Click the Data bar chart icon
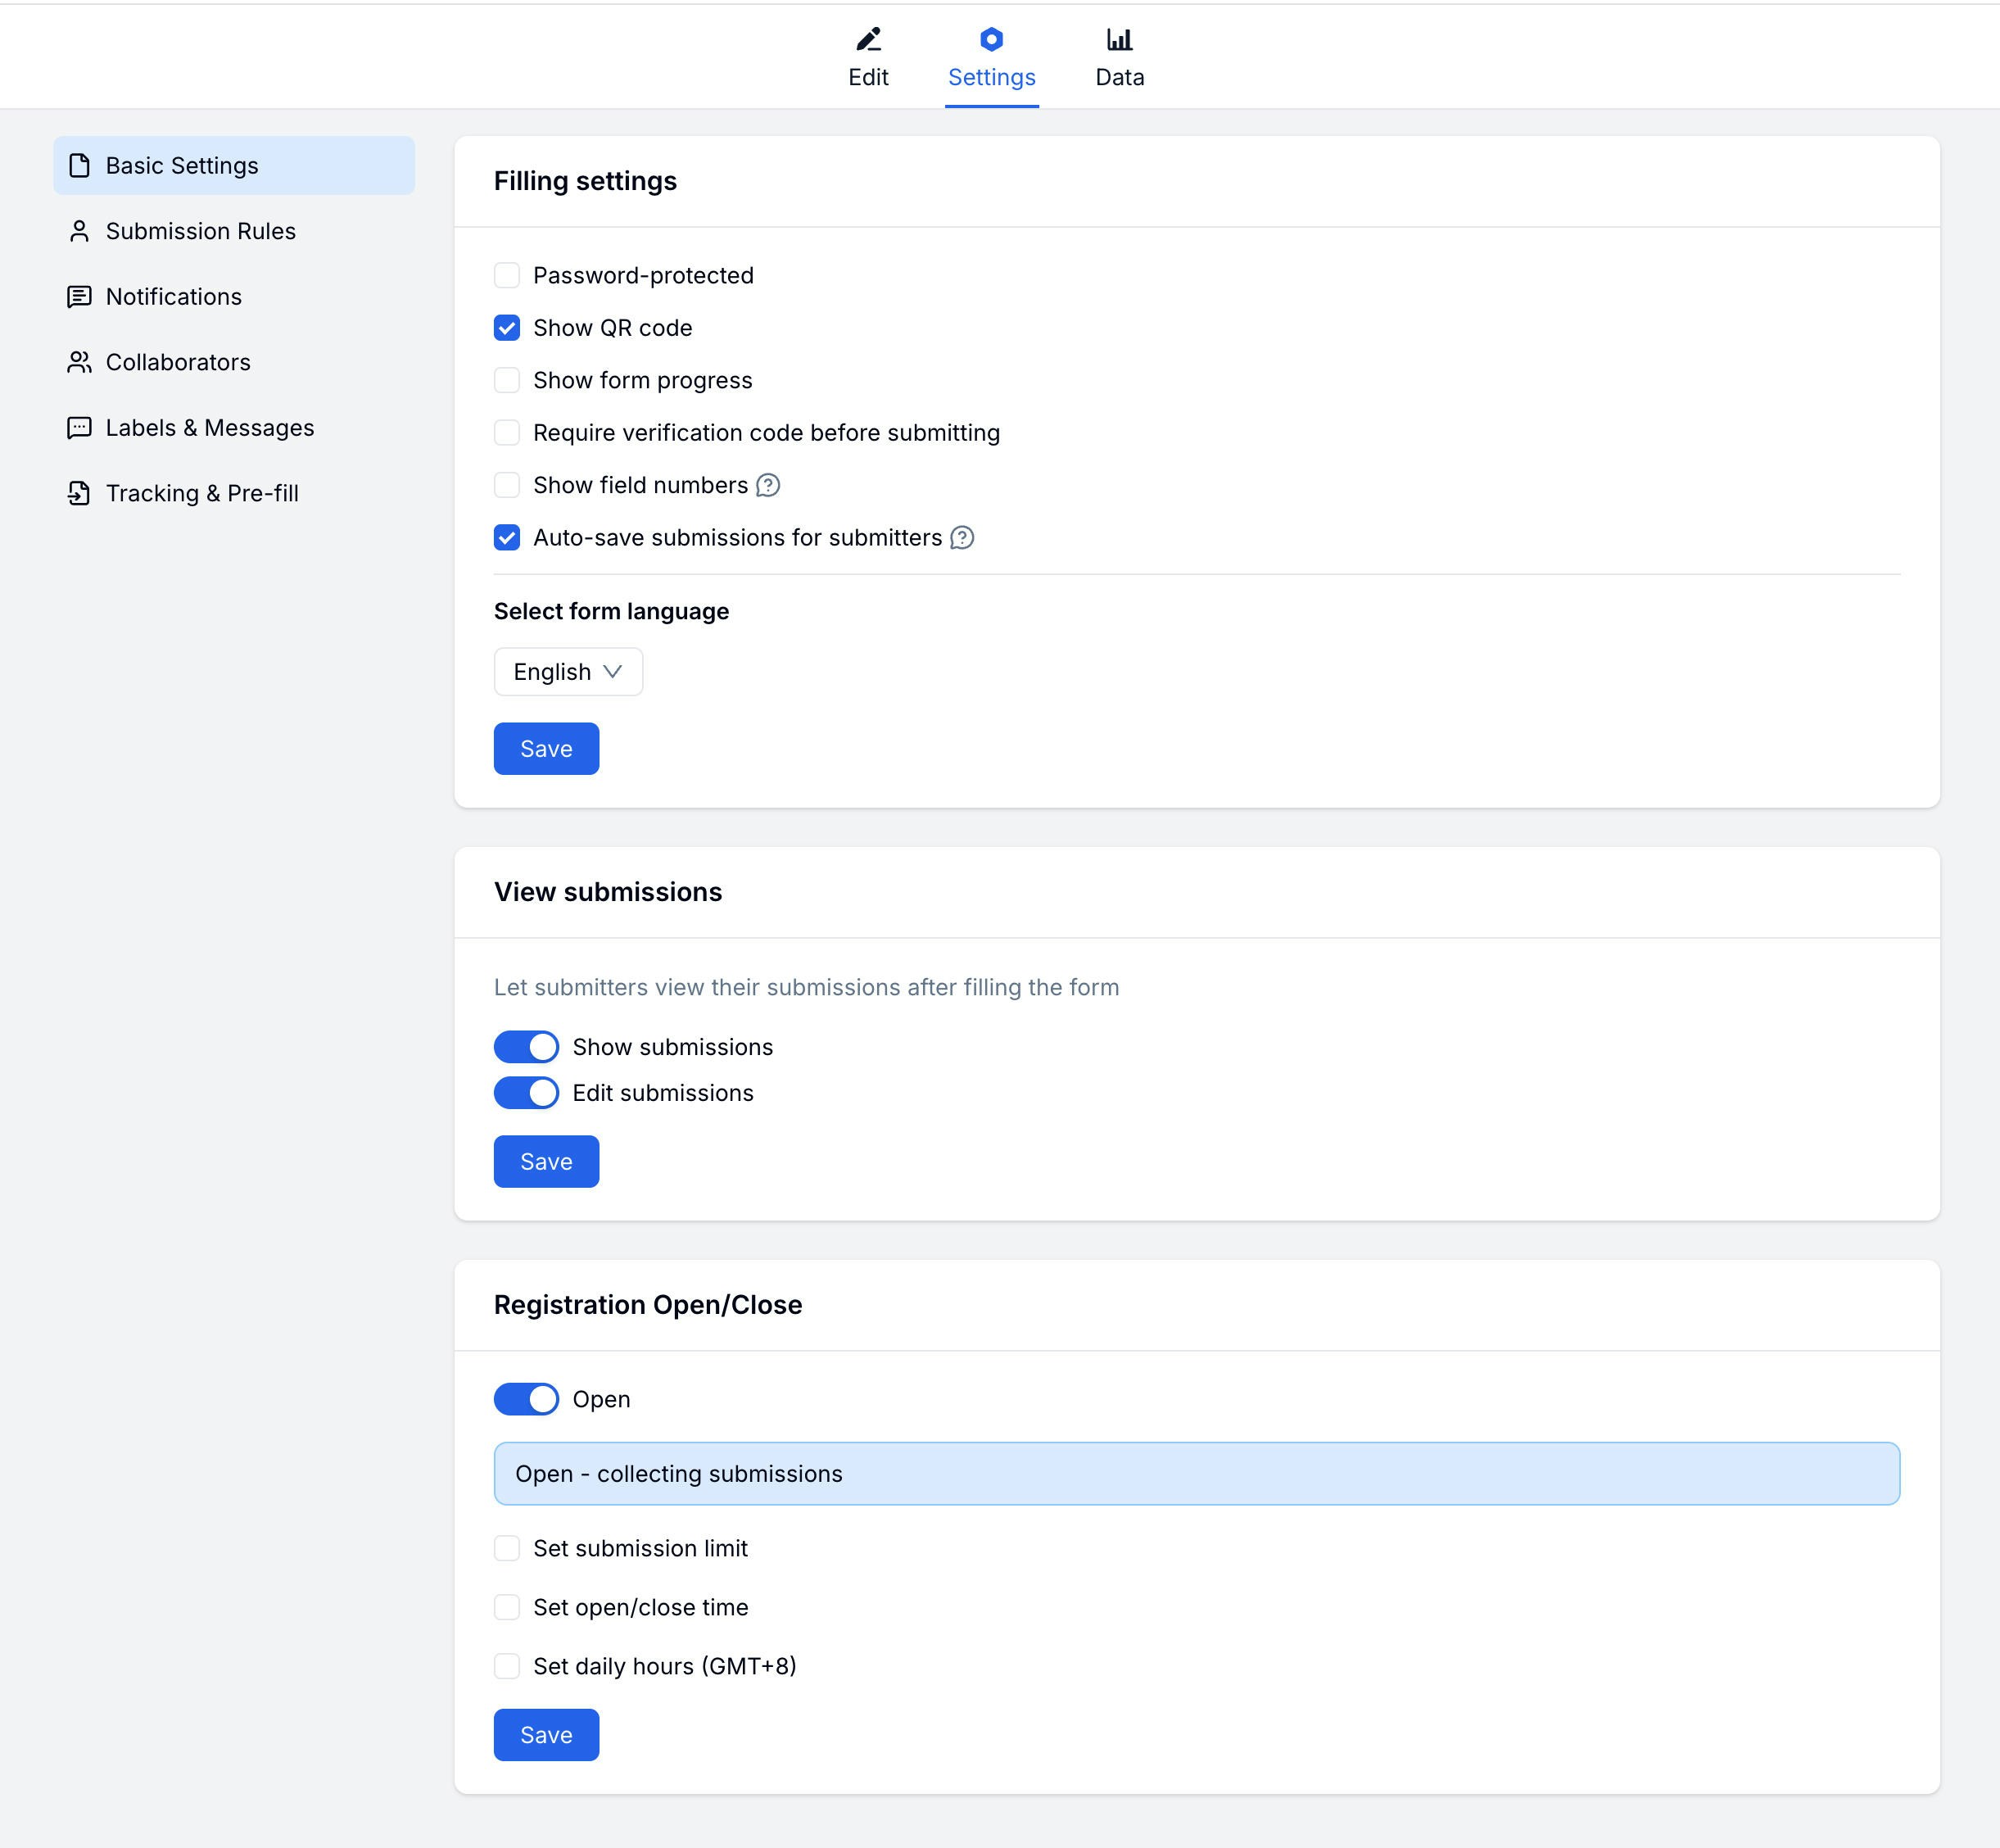 click(1119, 39)
